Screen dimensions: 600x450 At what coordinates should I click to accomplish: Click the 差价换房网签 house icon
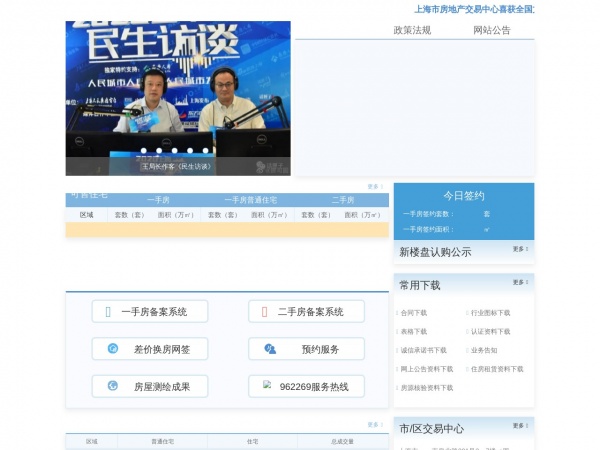point(112,349)
